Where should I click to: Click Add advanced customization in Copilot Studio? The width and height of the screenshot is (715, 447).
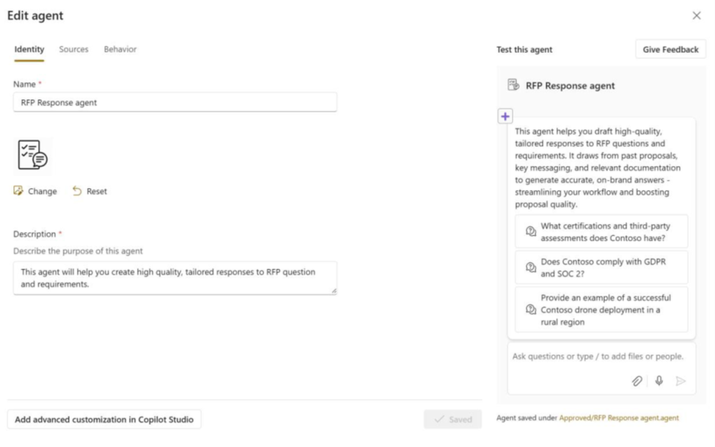pos(104,419)
